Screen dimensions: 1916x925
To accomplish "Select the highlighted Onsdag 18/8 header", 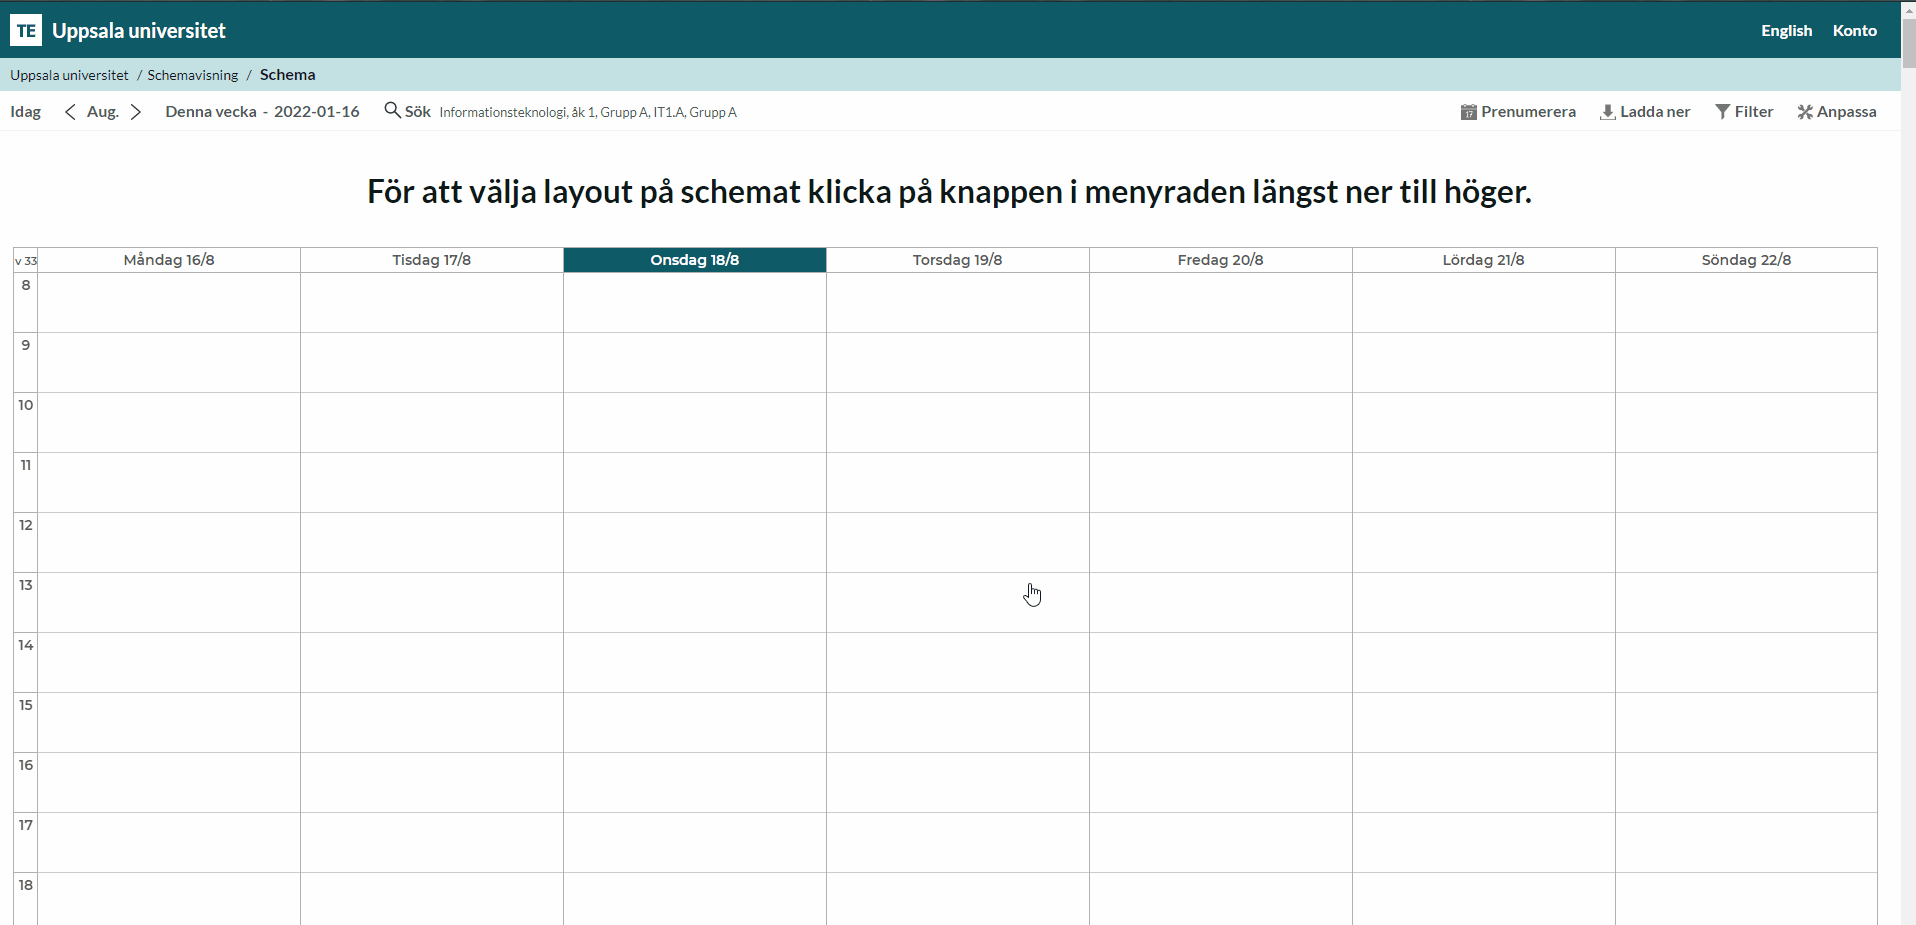I will click(695, 260).
